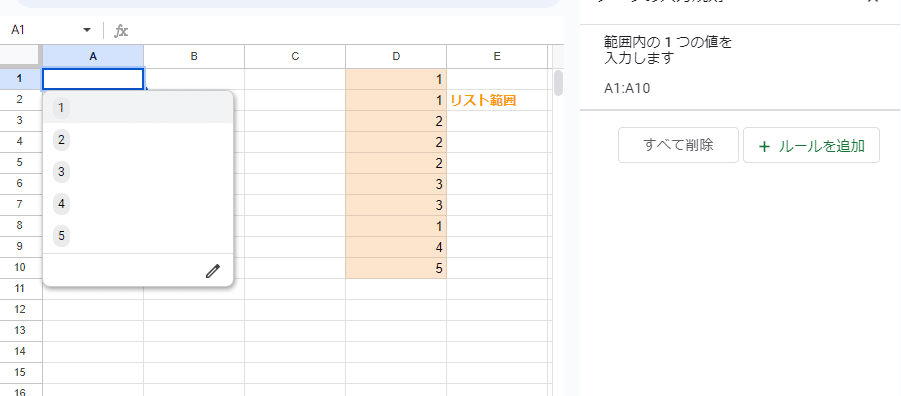Select column B header
The height and width of the screenshot is (396, 901).
pyautogui.click(x=194, y=56)
